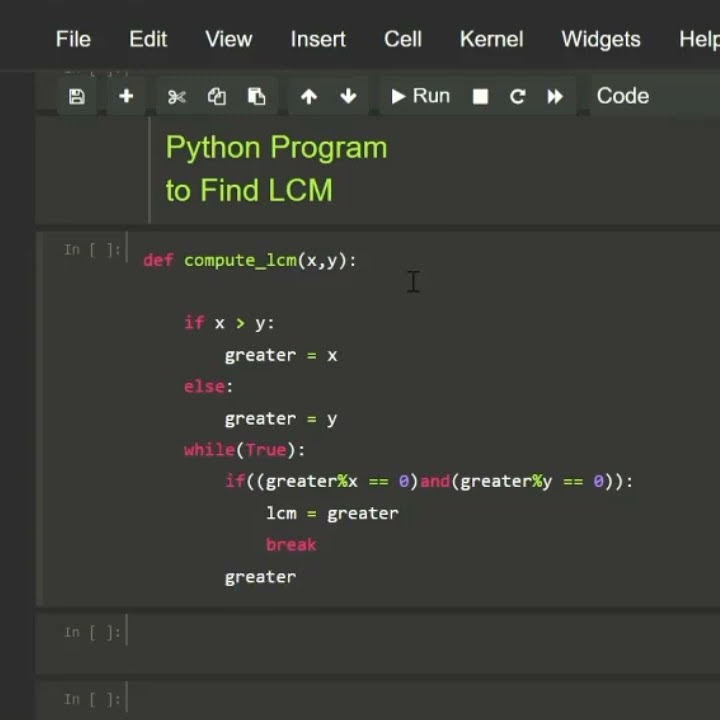The height and width of the screenshot is (720, 720).
Task: Move the selected cell down with the arrow
Action: tap(349, 96)
